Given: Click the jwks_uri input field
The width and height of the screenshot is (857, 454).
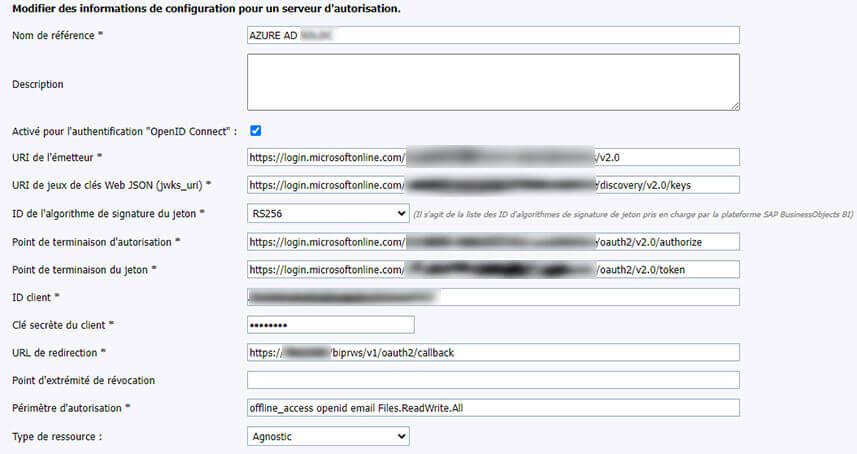Looking at the screenshot, I should point(493,185).
